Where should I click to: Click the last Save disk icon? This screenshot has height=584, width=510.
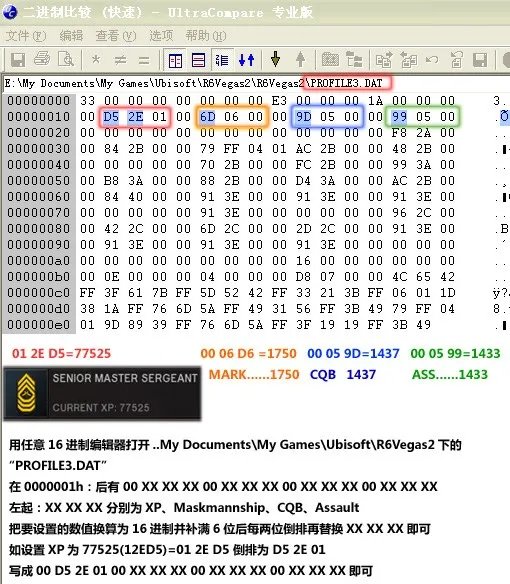click(480, 60)
